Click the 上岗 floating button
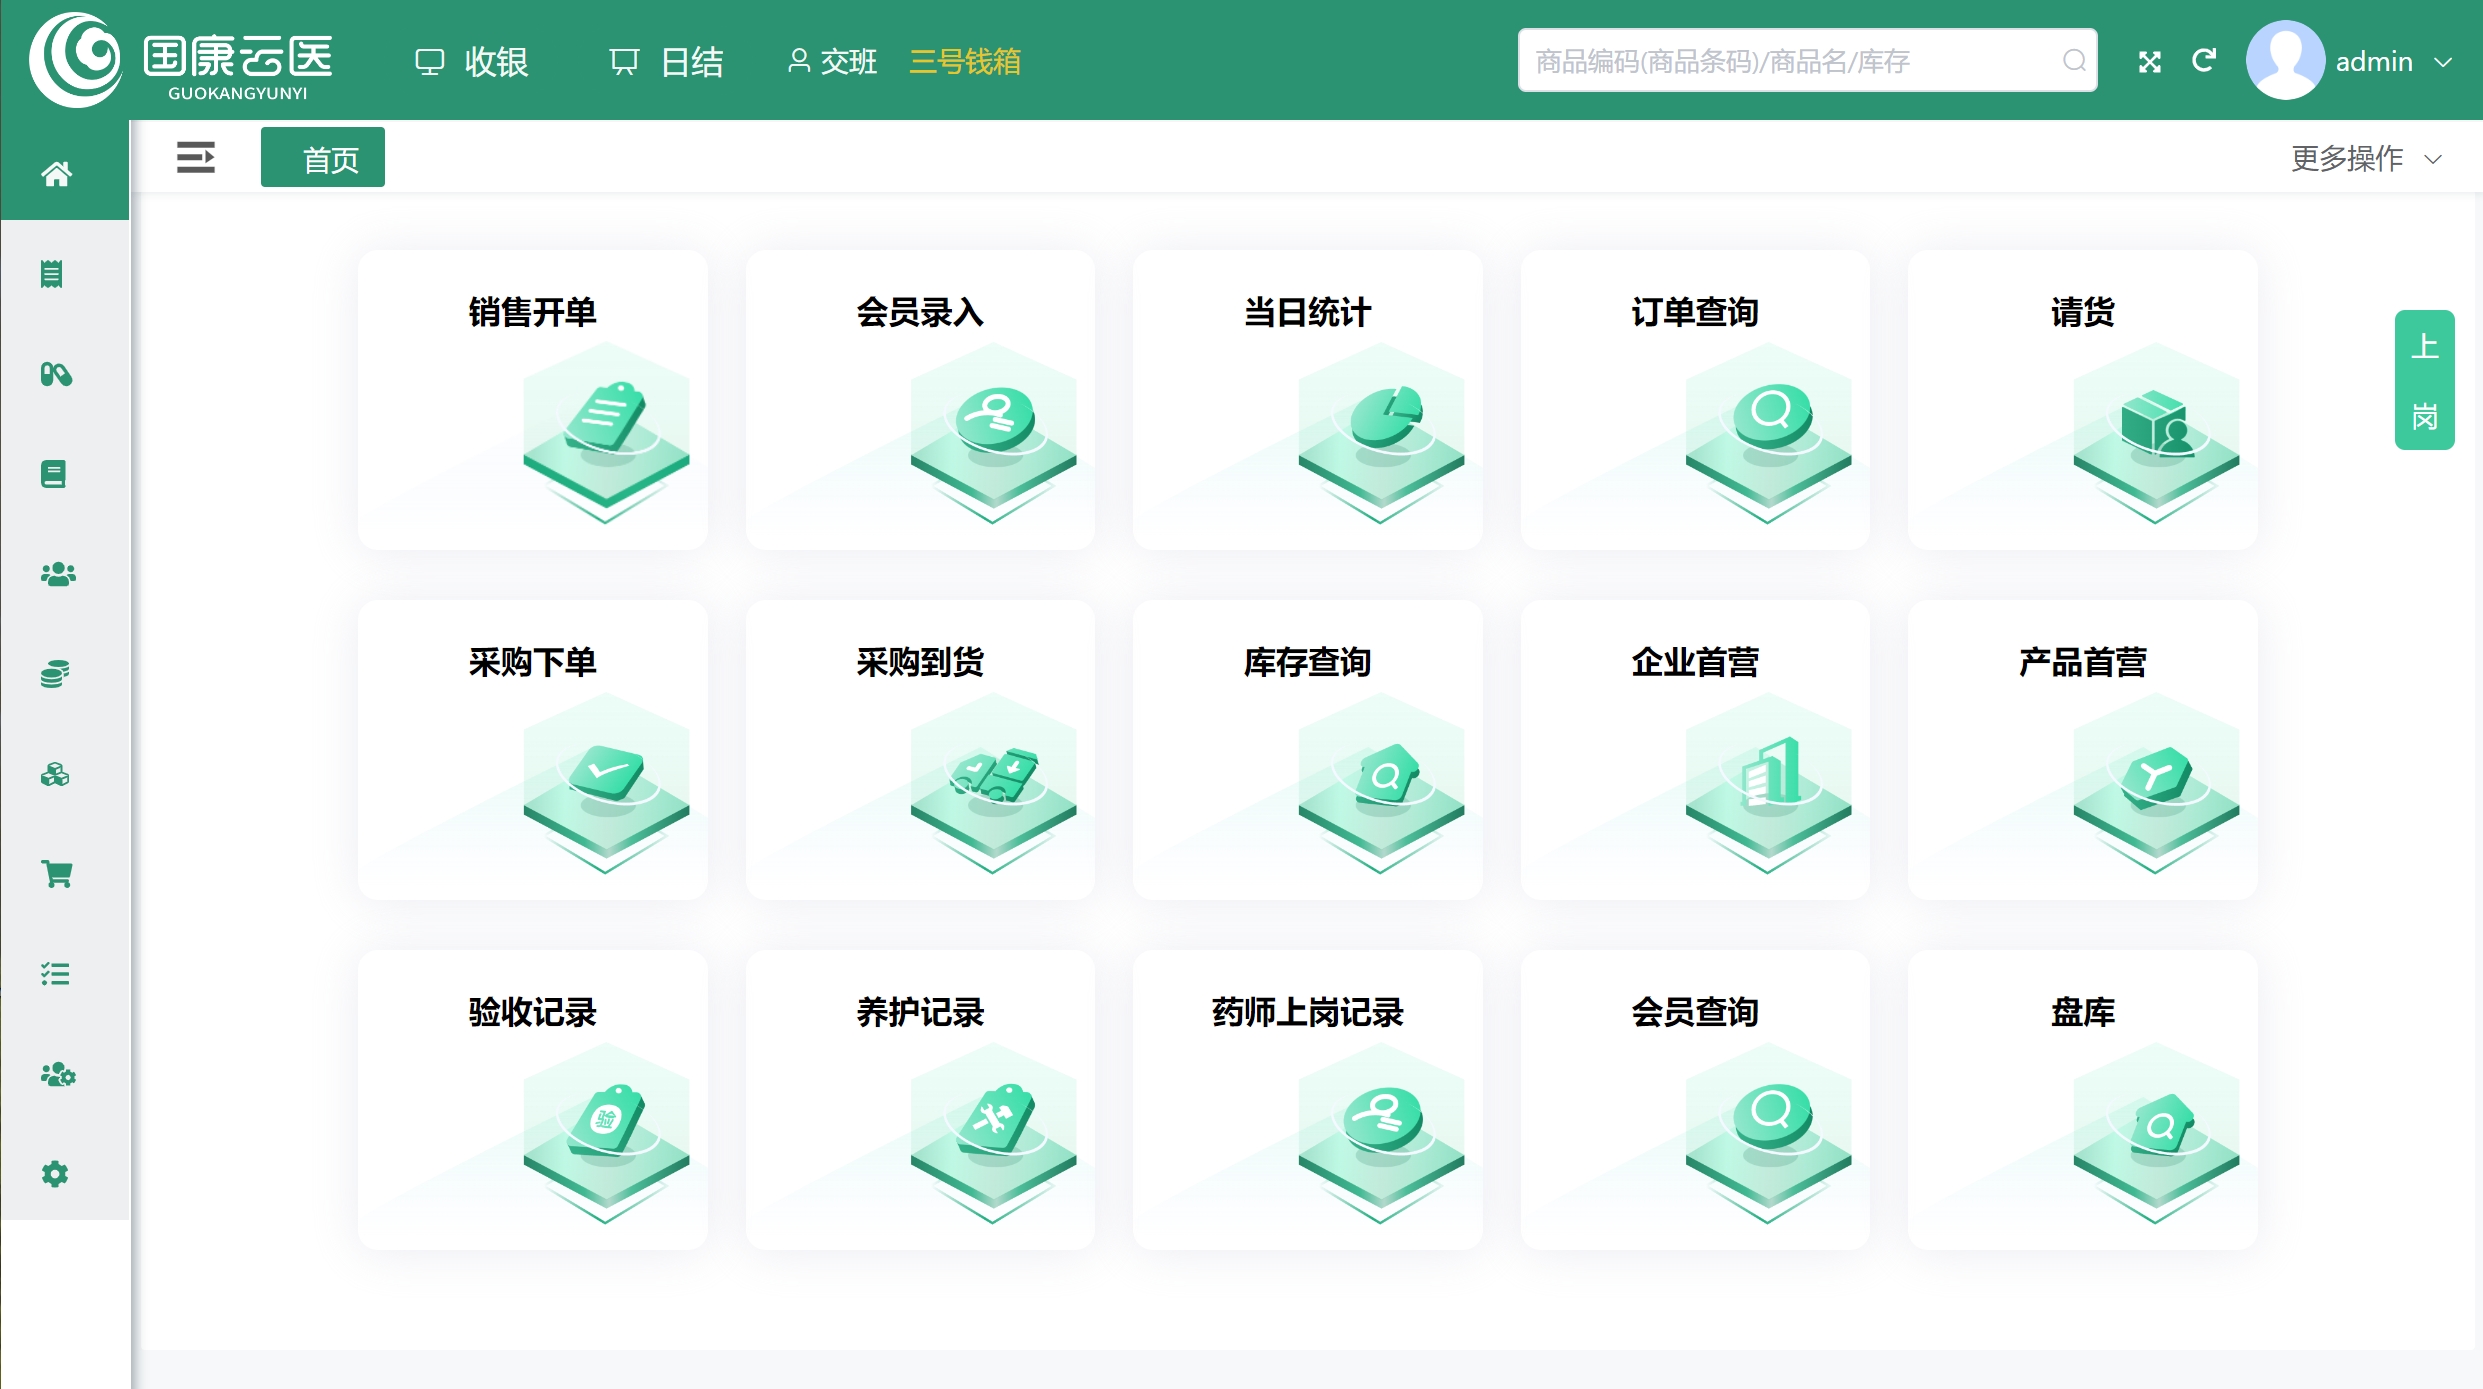2483x1389 pixels. (x=2425, y=380)
